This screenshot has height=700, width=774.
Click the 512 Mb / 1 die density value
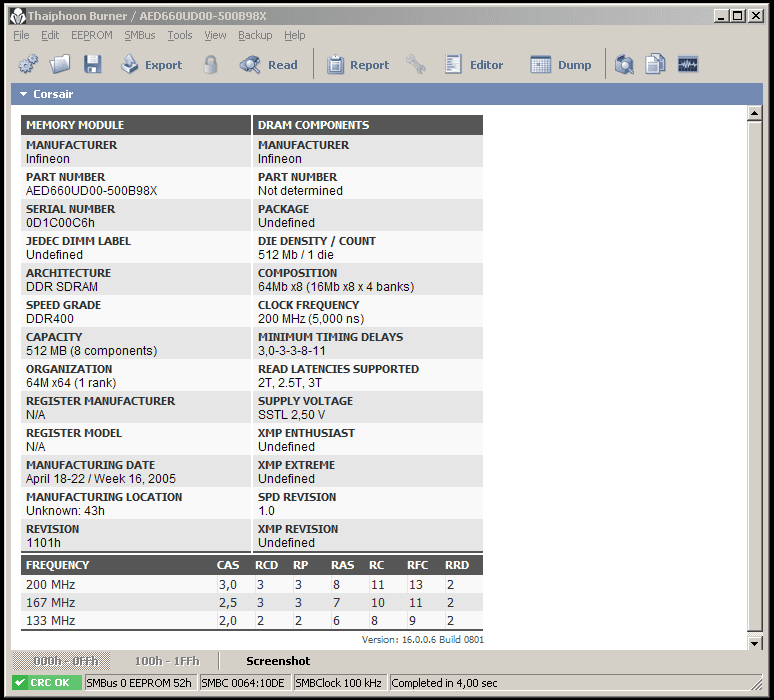296,255
